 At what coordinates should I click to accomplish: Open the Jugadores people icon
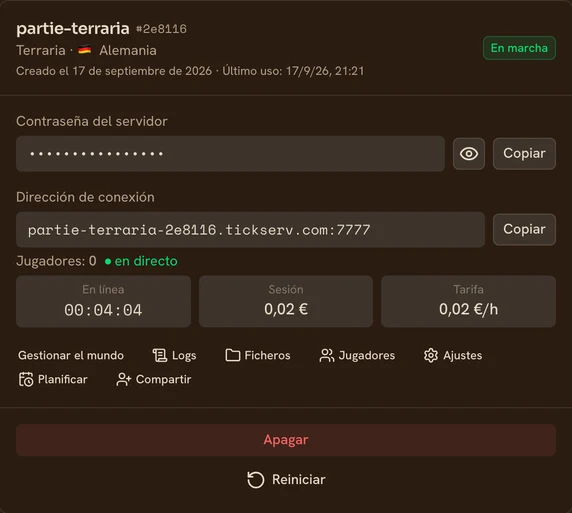click(326, 355)
